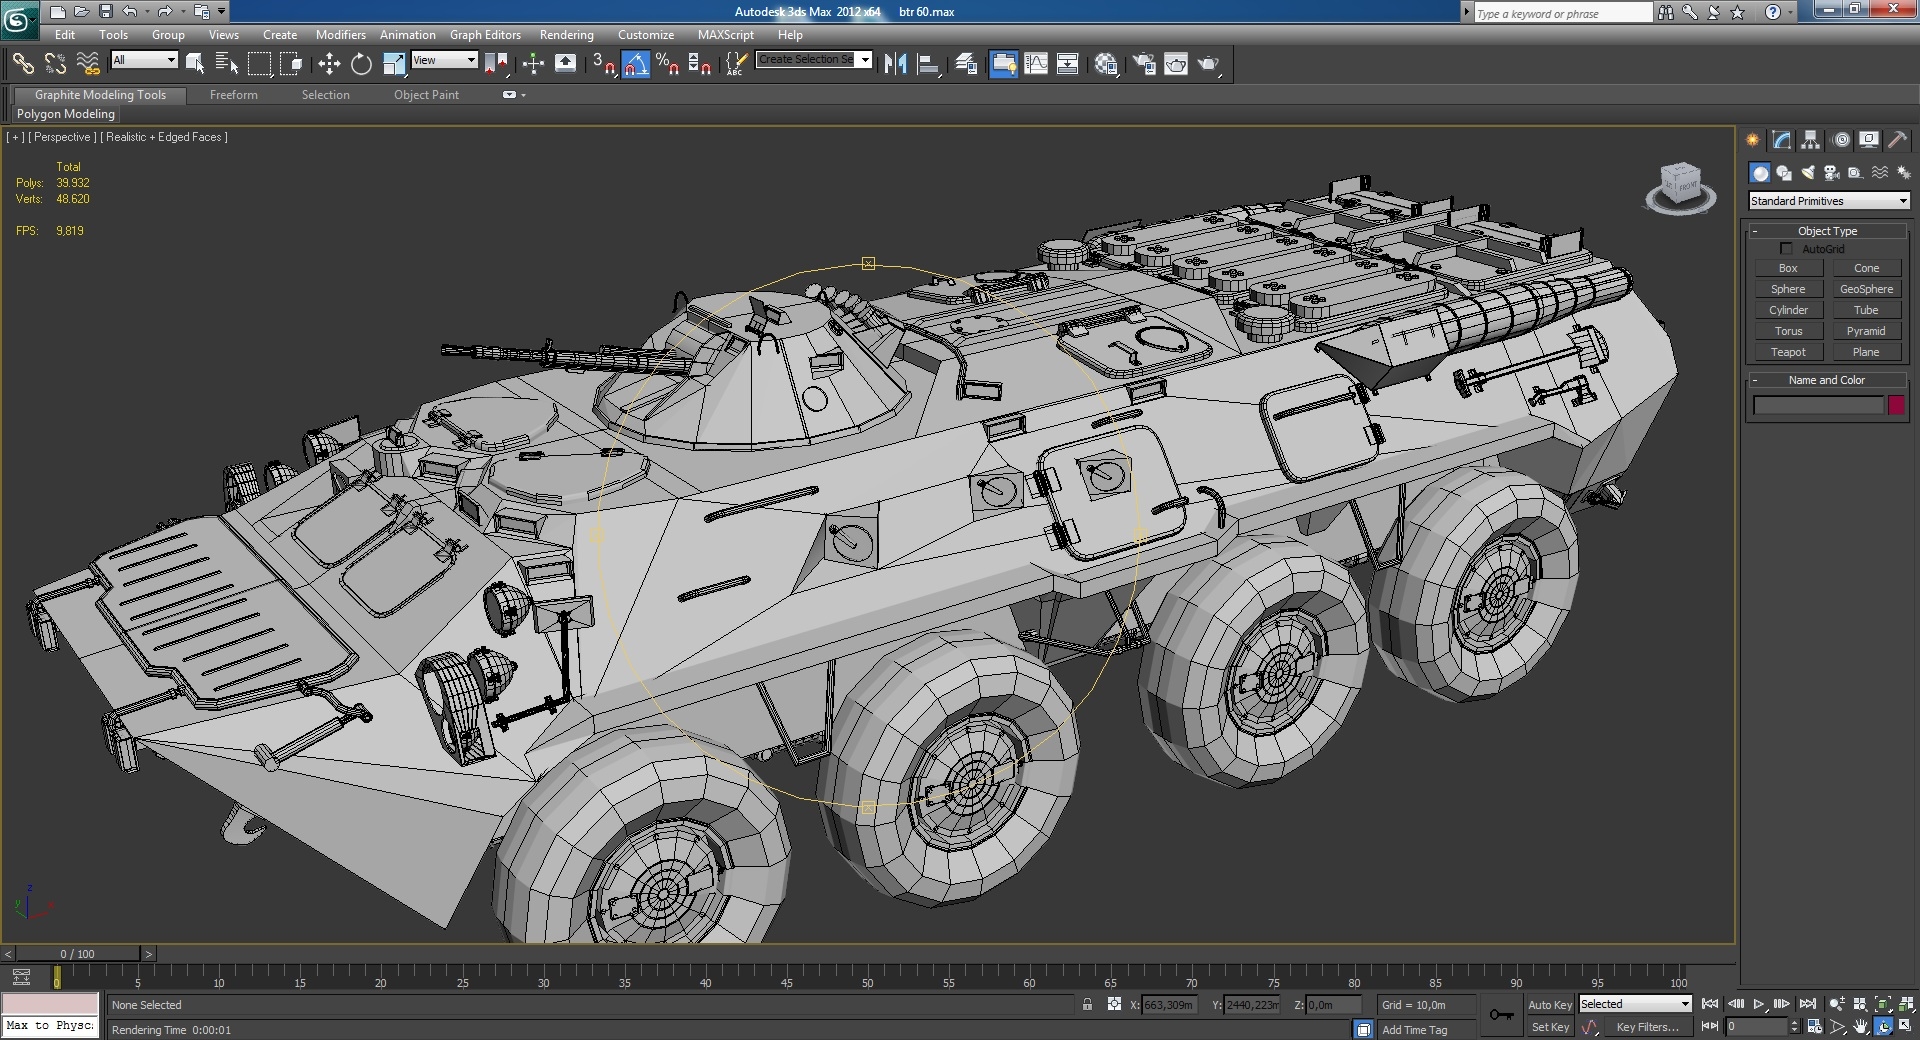Click the Render Production teapot icon

[1209, 64]
